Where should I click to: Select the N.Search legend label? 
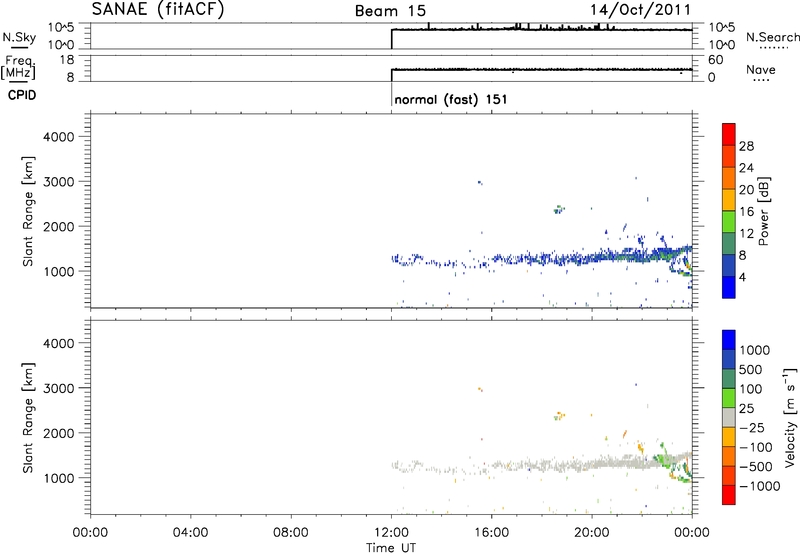click(773, 37)
